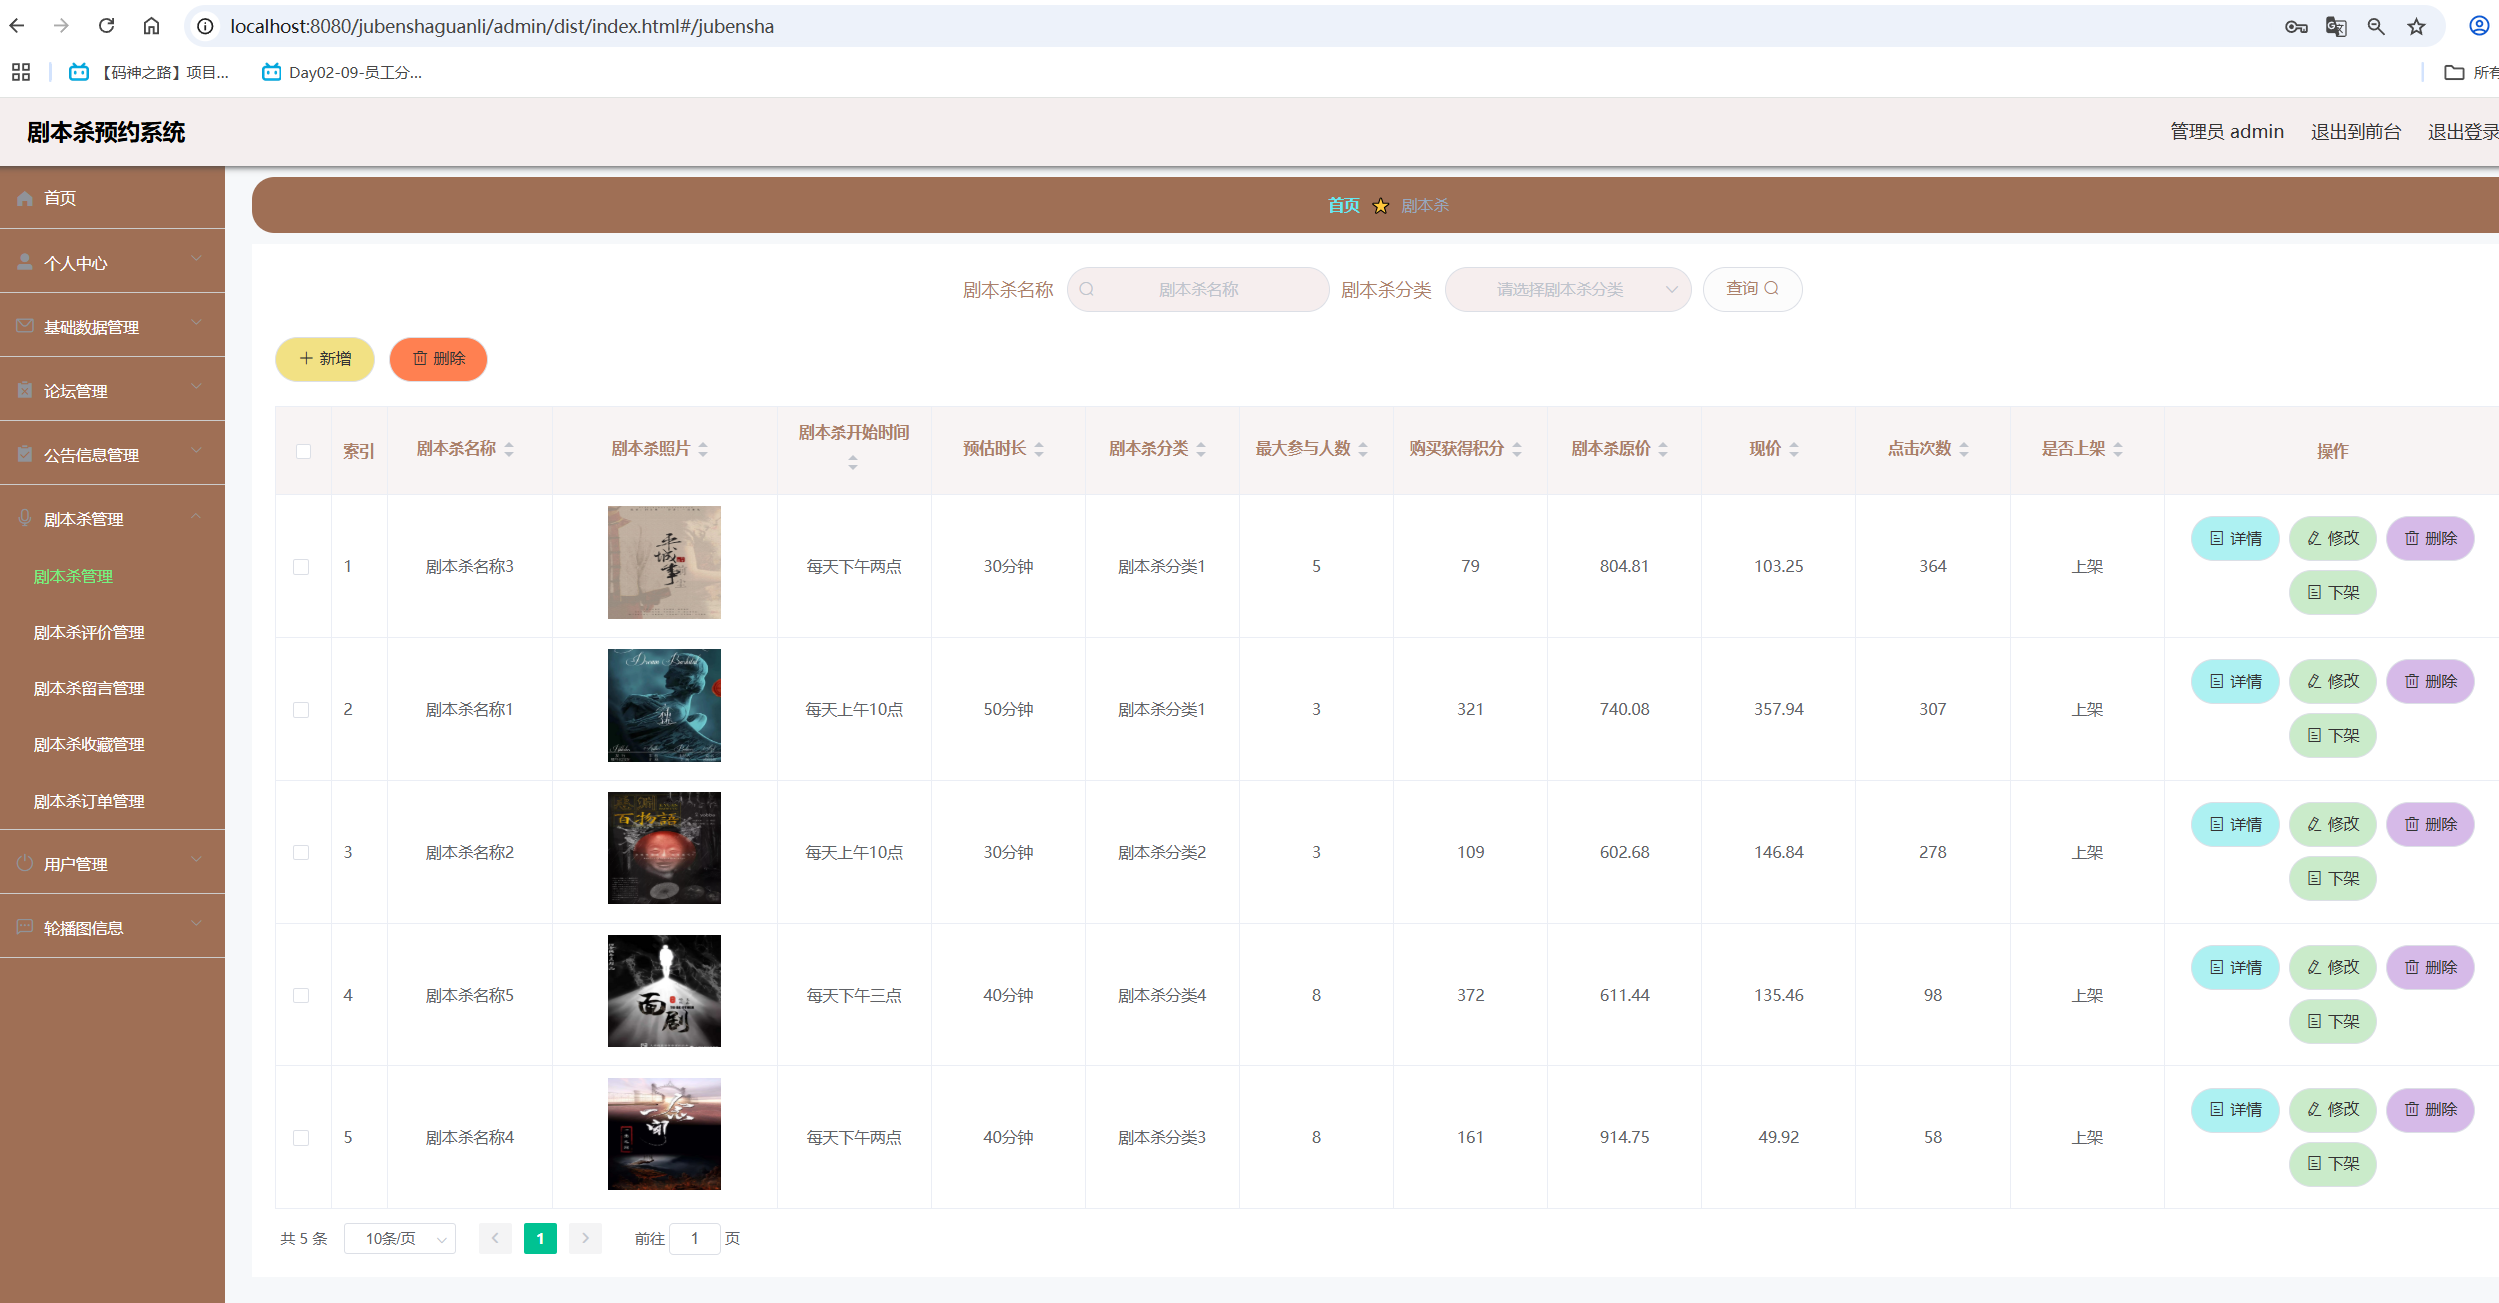Viewport: 2499px width, 1303px height.
Task: Open 剧本杀订单管理 in the sidebar
Action: tap(89, 801)
